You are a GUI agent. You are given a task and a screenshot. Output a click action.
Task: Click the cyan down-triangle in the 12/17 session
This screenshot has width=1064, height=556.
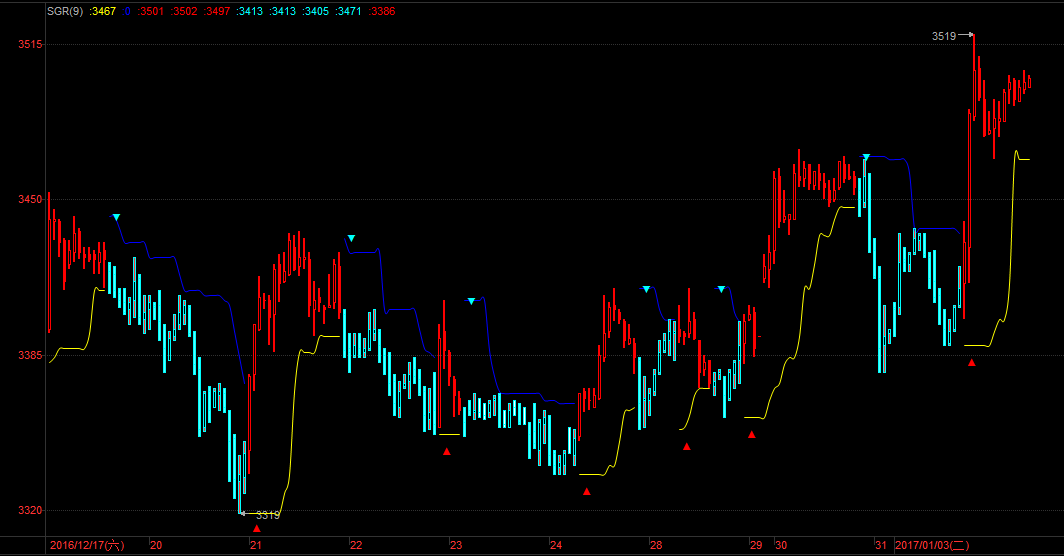117,217
